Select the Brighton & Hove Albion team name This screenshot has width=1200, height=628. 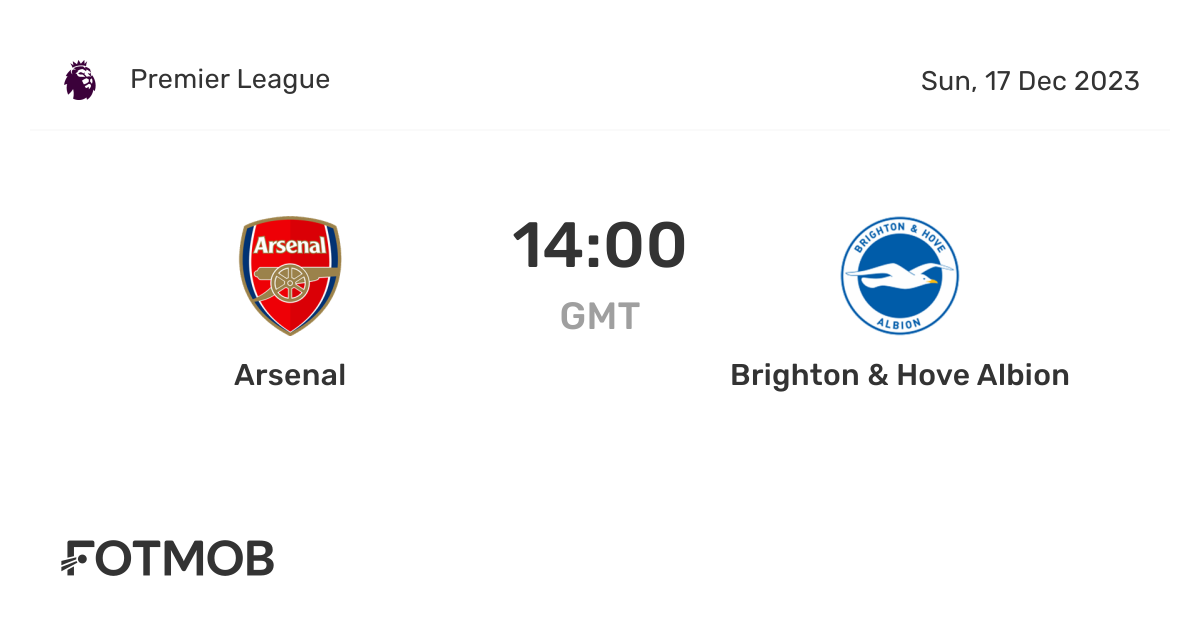(899, 375)
